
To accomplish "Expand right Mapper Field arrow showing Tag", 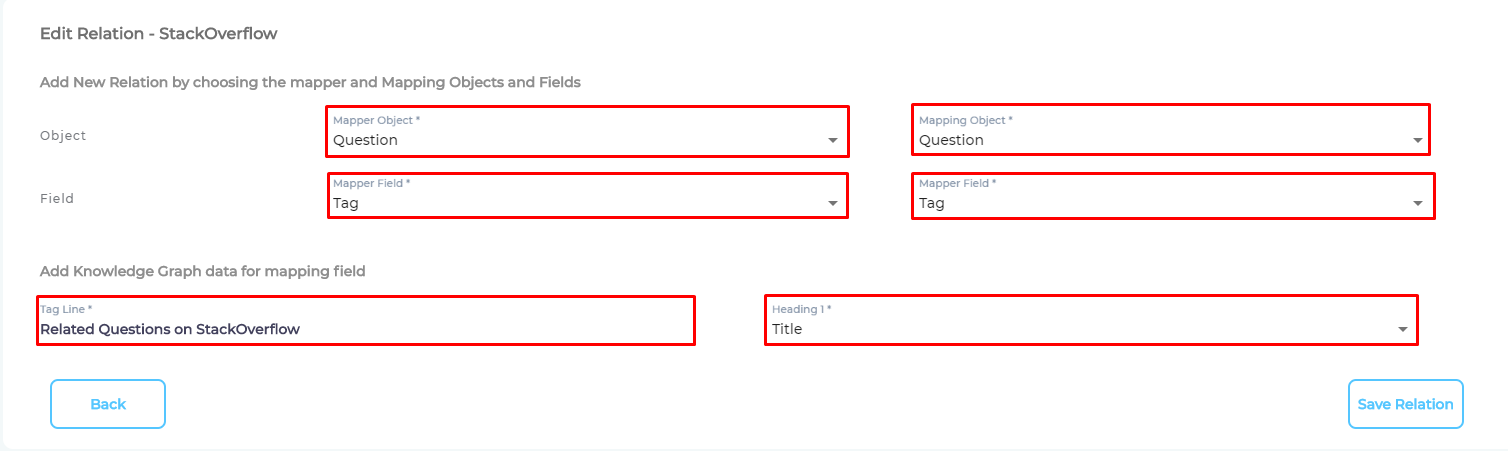I will pyautogui.click(x=1417, y=204).
